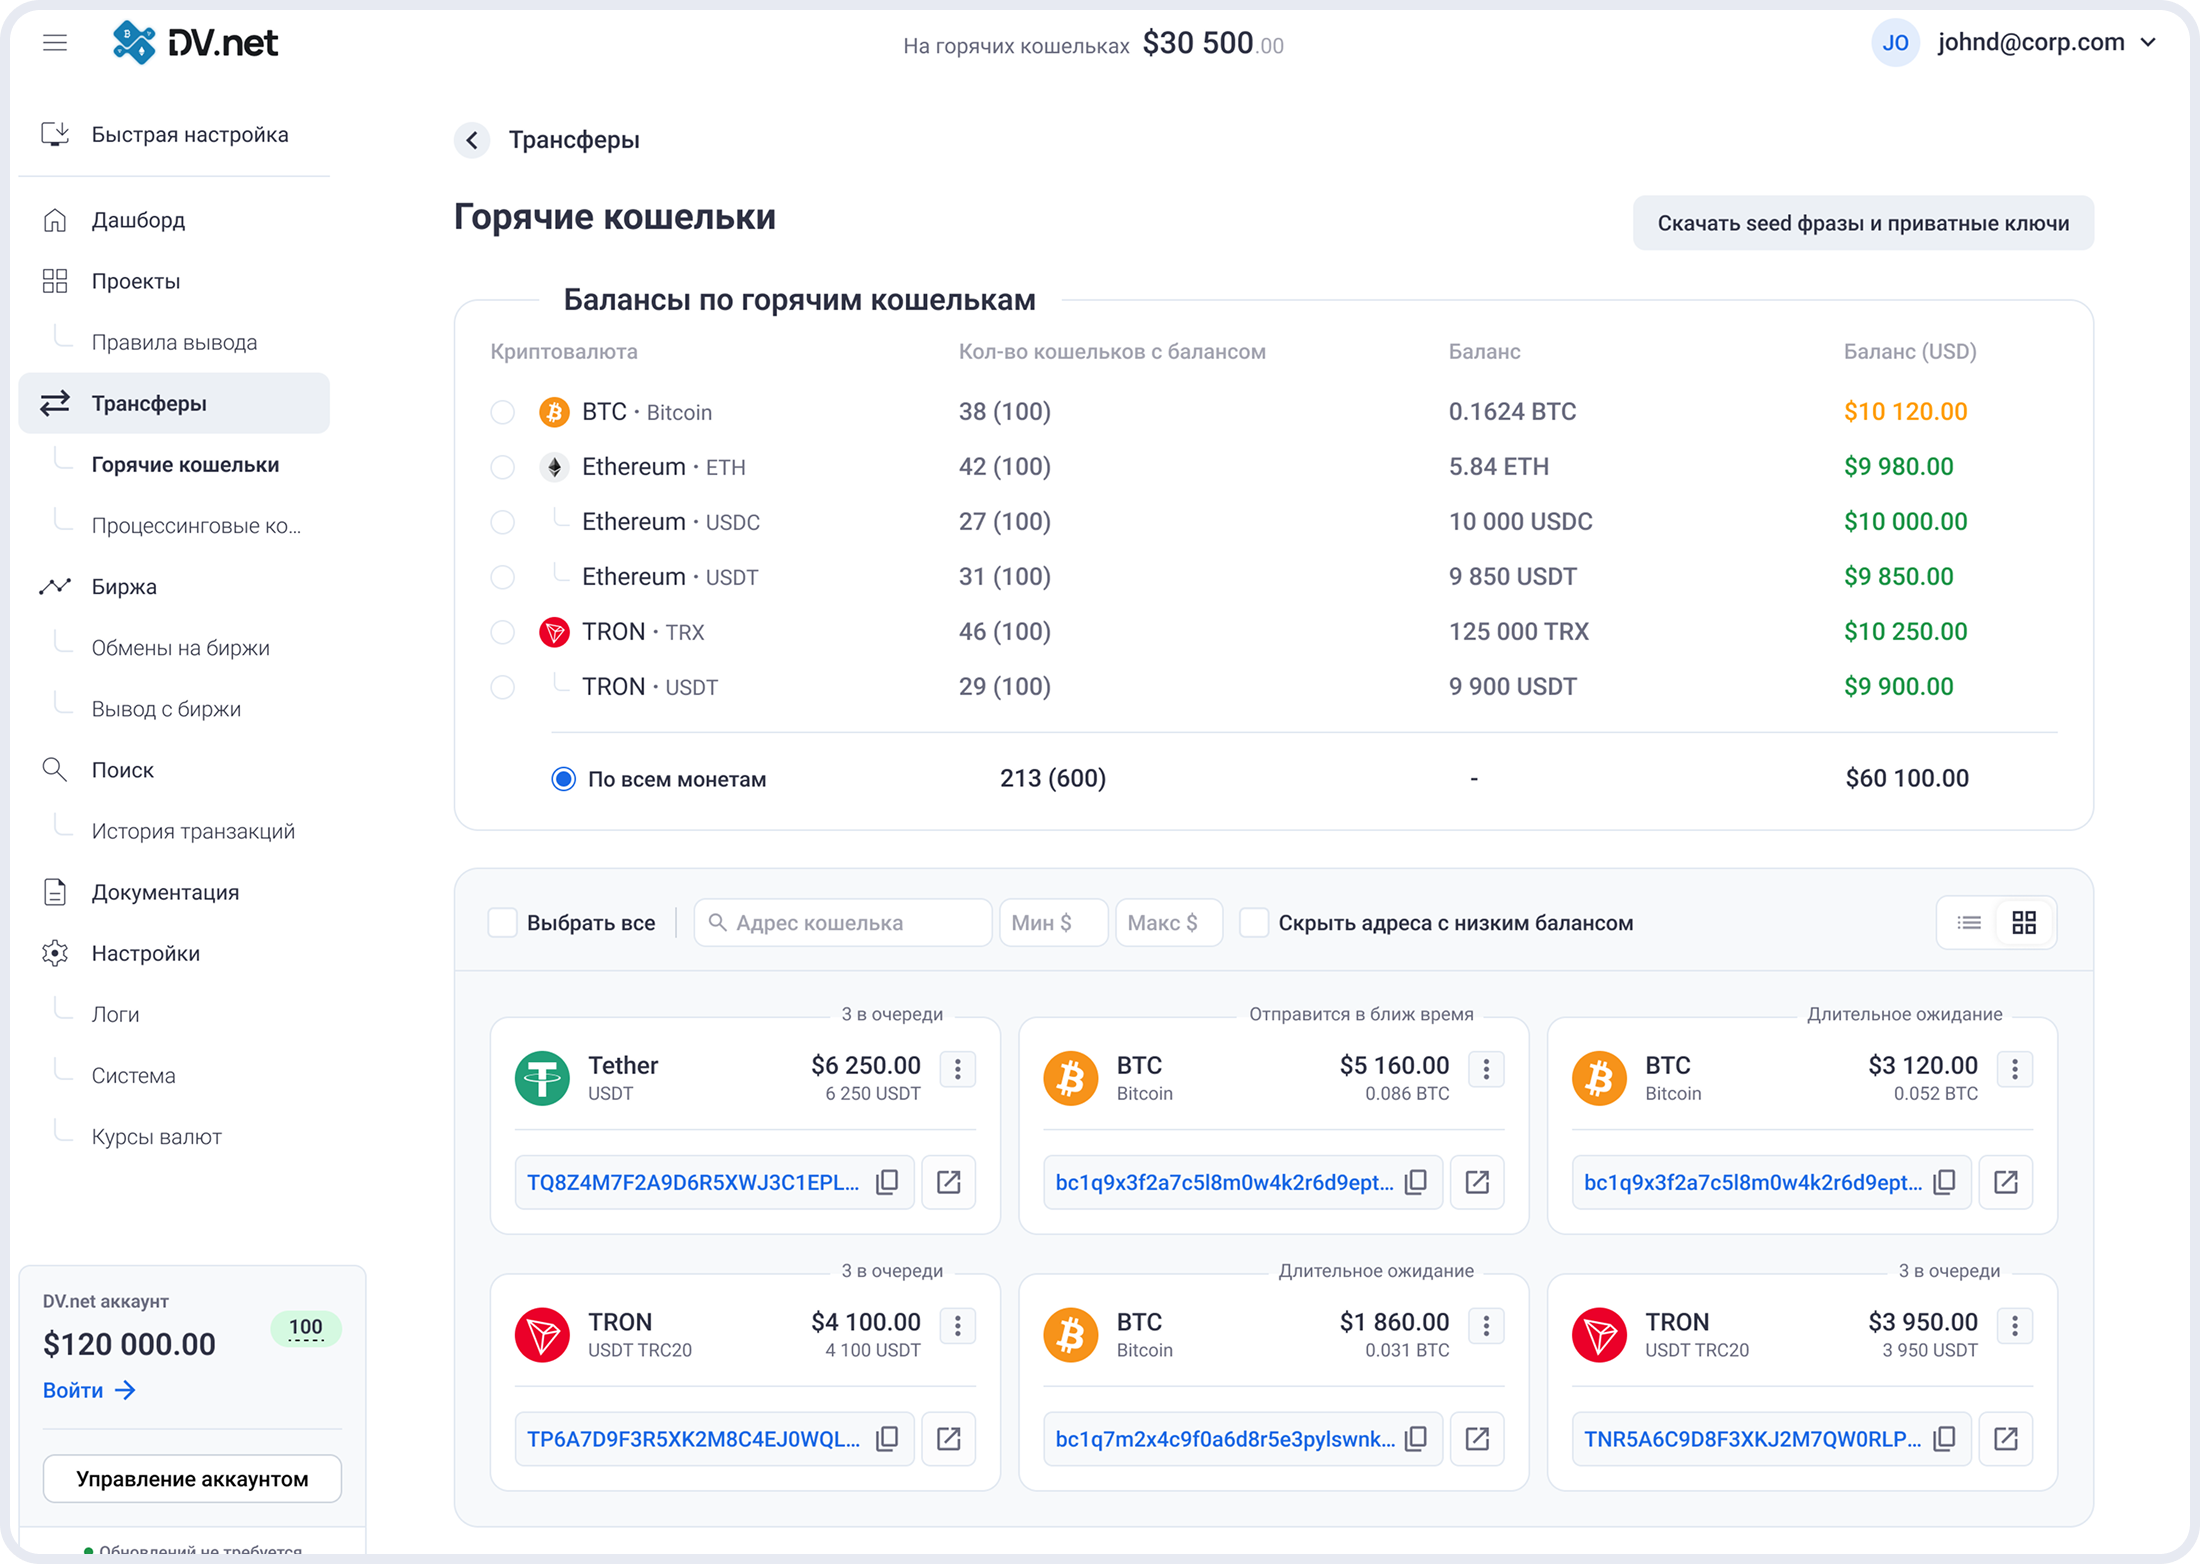Go to История транзакций menu item
The image size is (2200, 1564).
coord(192,831)
